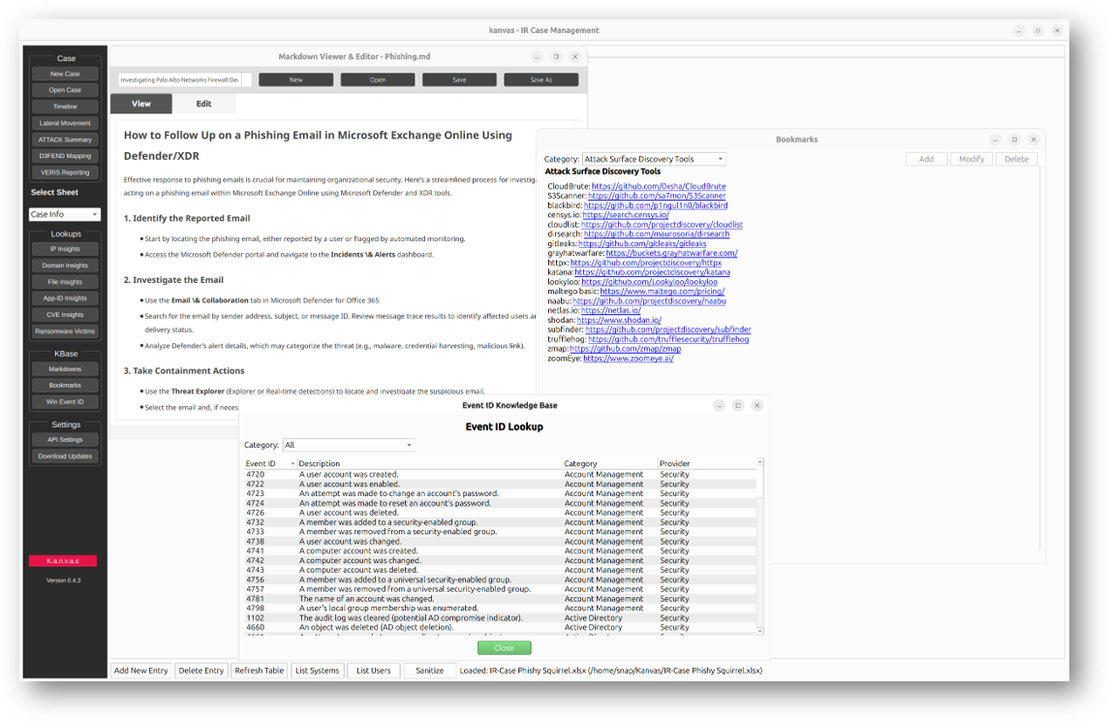Open the Ransomware Victims lookup
Viewport: 1110px width, 722px height.
64,331
